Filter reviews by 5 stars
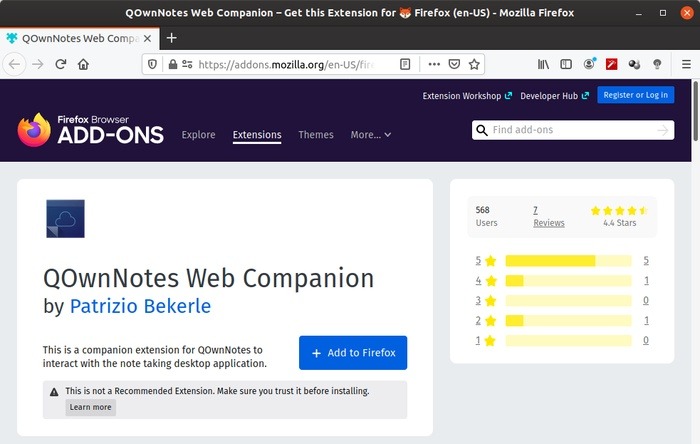Screen dimensions: 700x444 point(486,261)
